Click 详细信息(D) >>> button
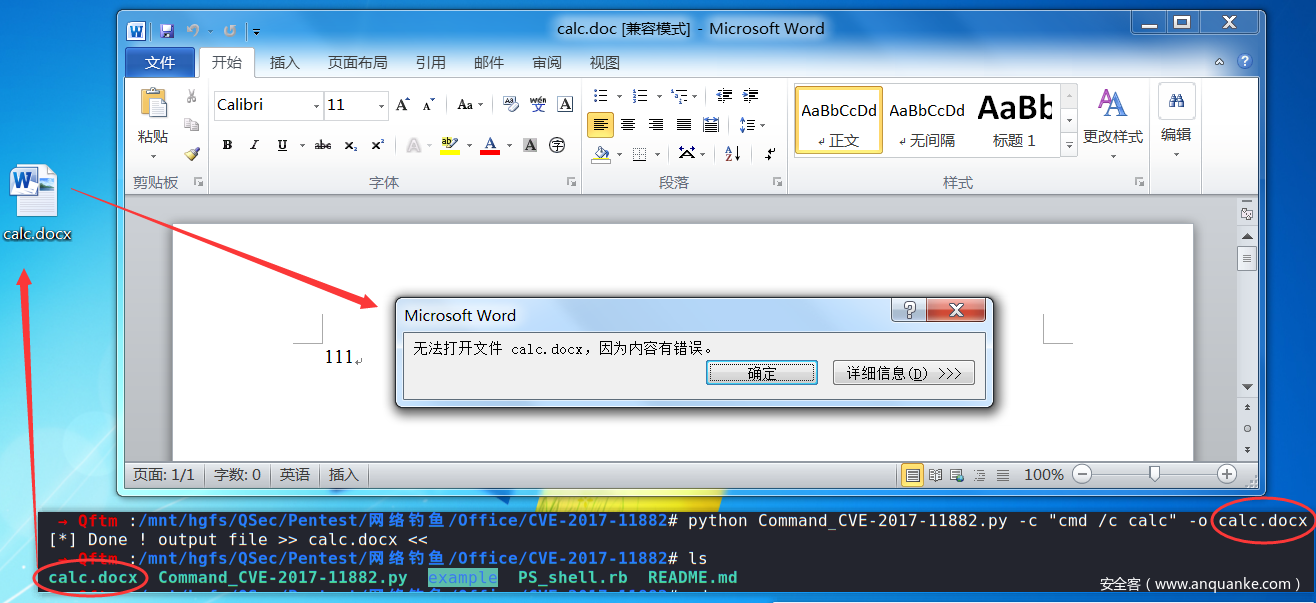This screenshot has width=1316, height=603. pos(903,373)
